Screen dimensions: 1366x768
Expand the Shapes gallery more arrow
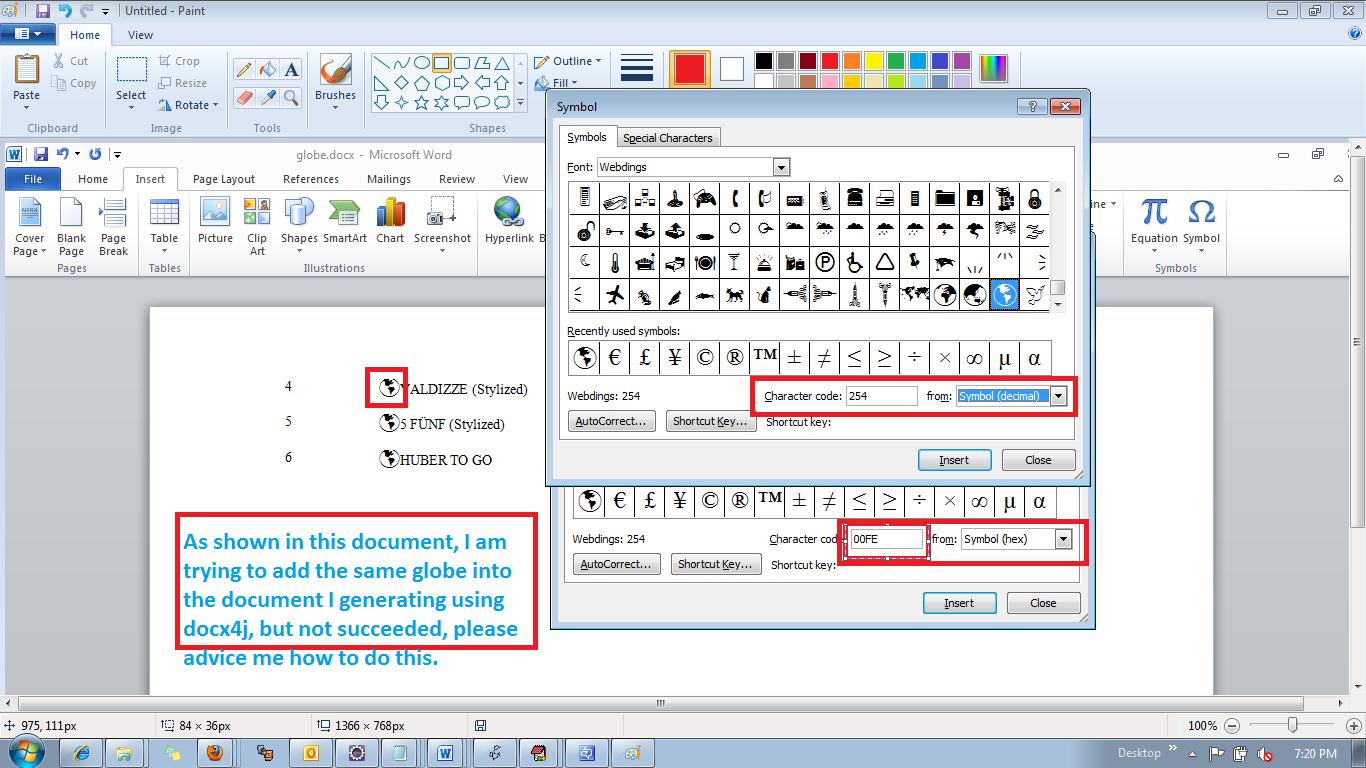click(520, 102)
